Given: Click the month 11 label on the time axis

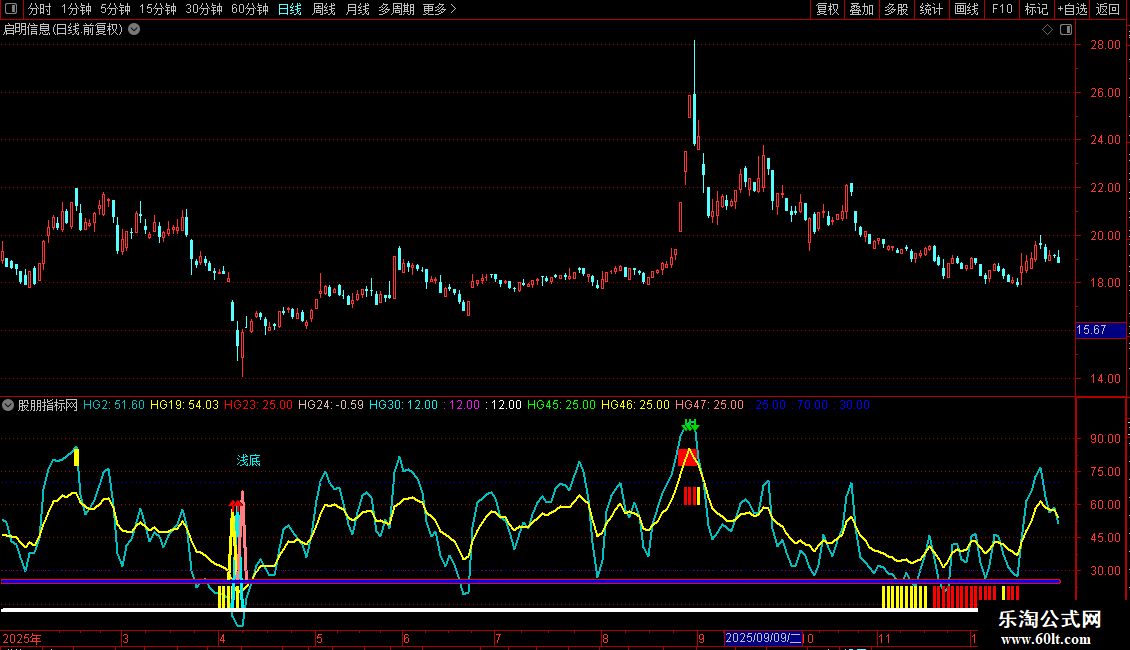Looking at the screenshot, I should pyautogui.click(x=884, y=638).
